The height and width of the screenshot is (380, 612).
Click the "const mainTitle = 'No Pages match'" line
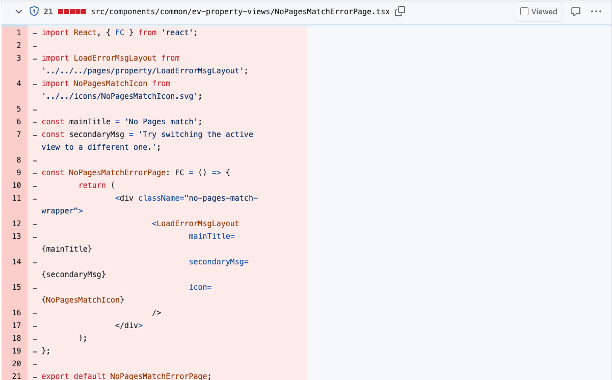click(122, 121)
